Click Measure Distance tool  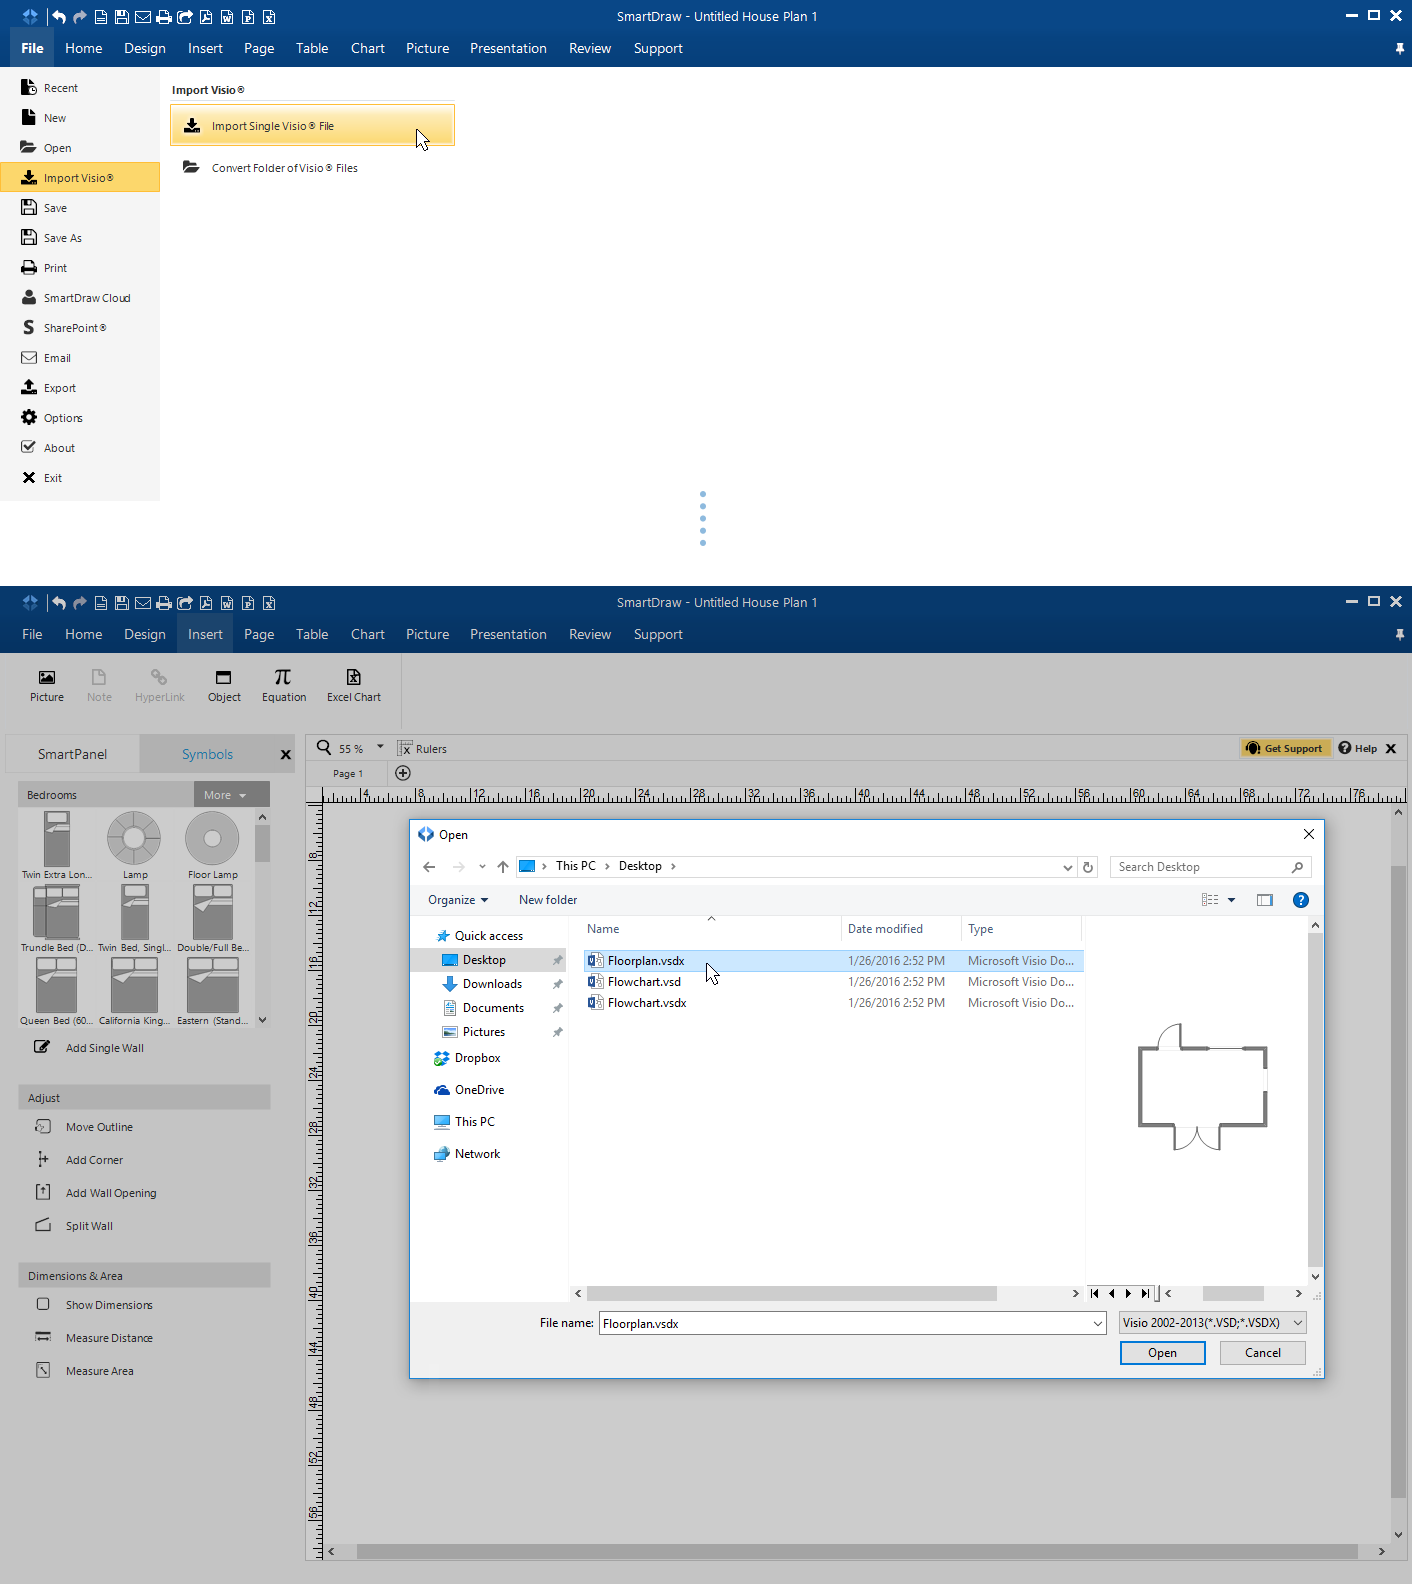pyautogui.click(x=95, y=1338)
